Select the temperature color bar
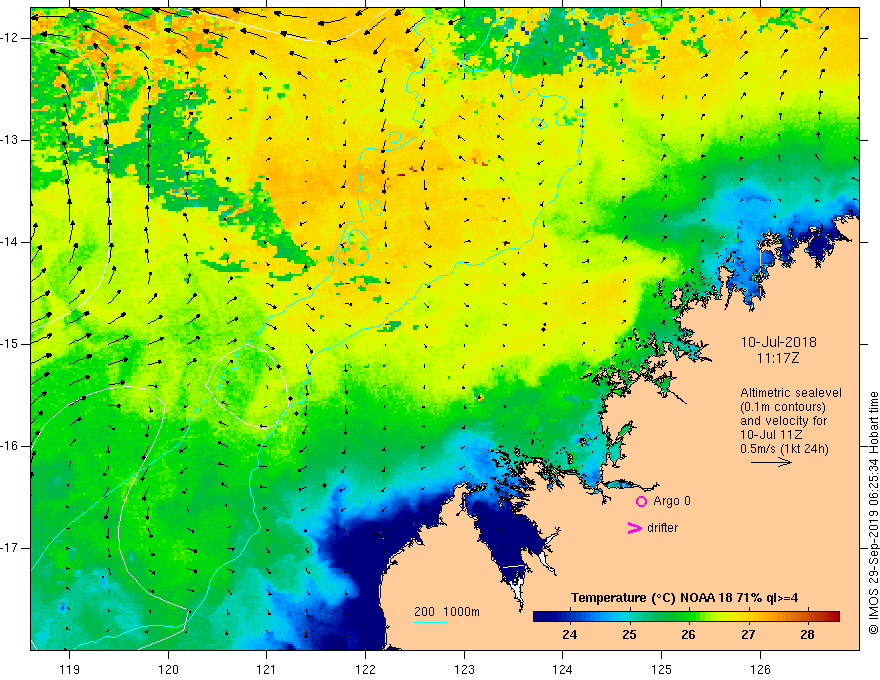Screen dimensions: 880x680 point(686,616)
